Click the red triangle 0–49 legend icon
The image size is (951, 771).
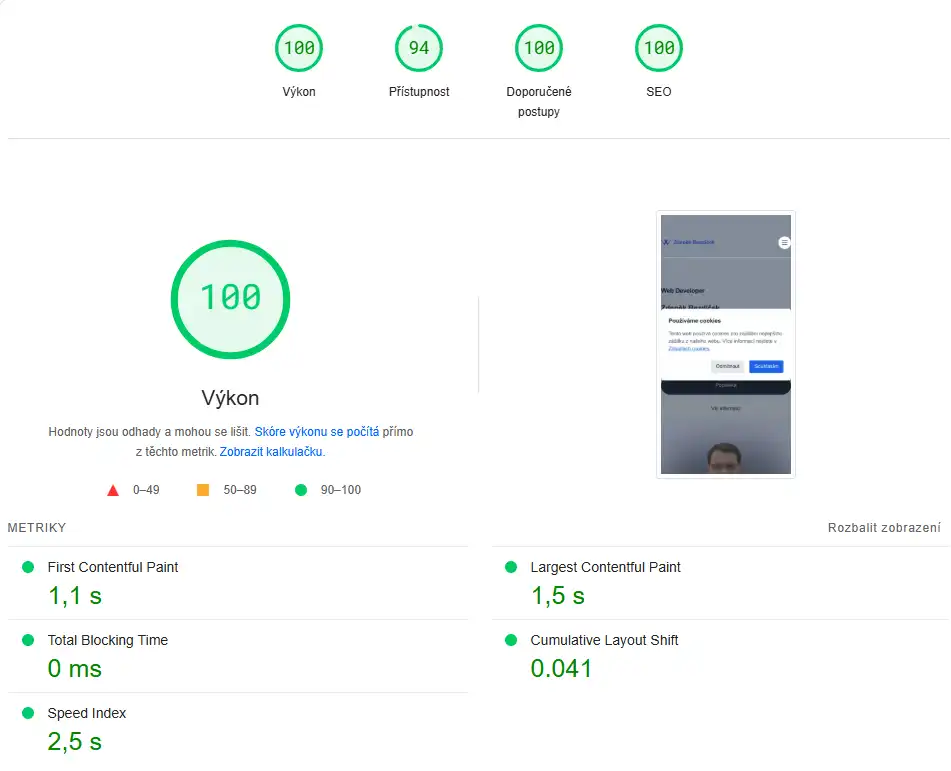click(x=112, y=489)
